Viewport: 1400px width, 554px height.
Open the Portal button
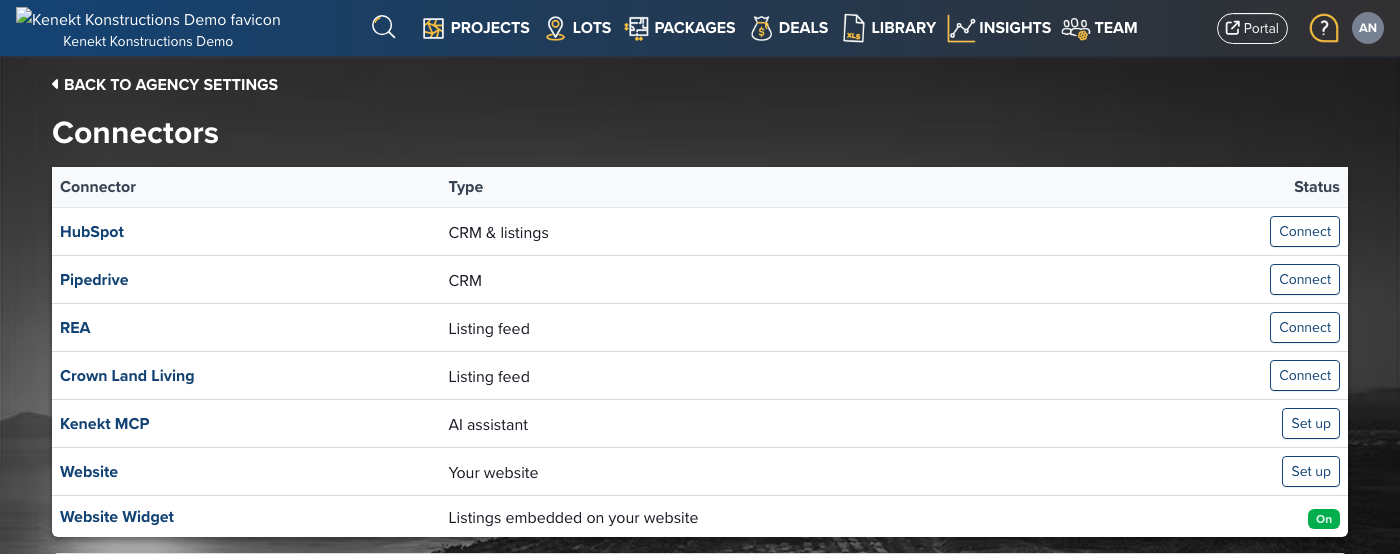coord(1252,28)
